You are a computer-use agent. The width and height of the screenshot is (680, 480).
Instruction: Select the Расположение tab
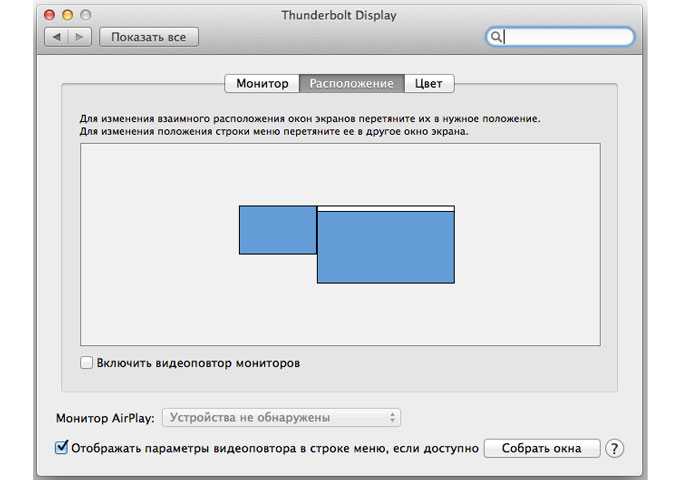(352, 83)
